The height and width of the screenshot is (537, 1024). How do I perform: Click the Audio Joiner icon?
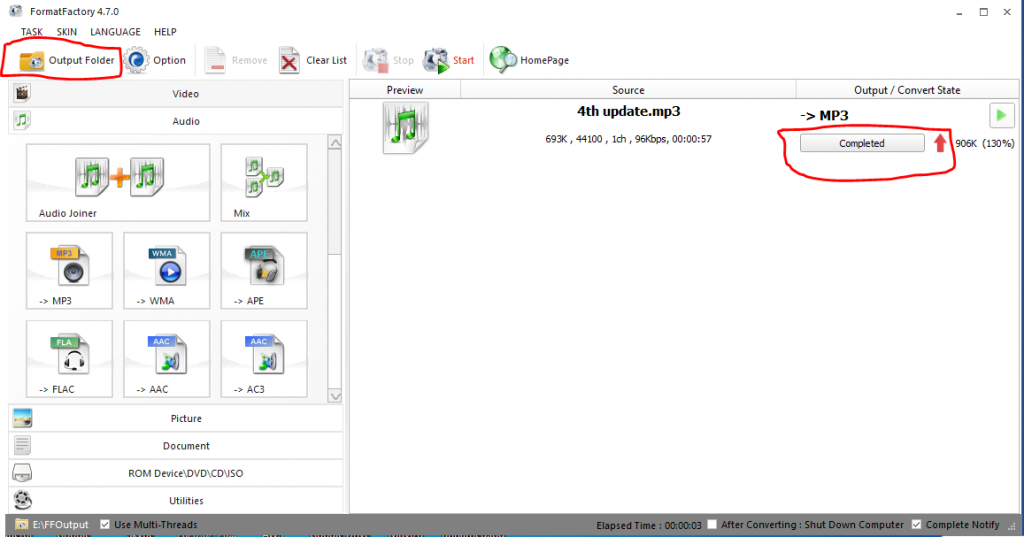click(117, 178)
